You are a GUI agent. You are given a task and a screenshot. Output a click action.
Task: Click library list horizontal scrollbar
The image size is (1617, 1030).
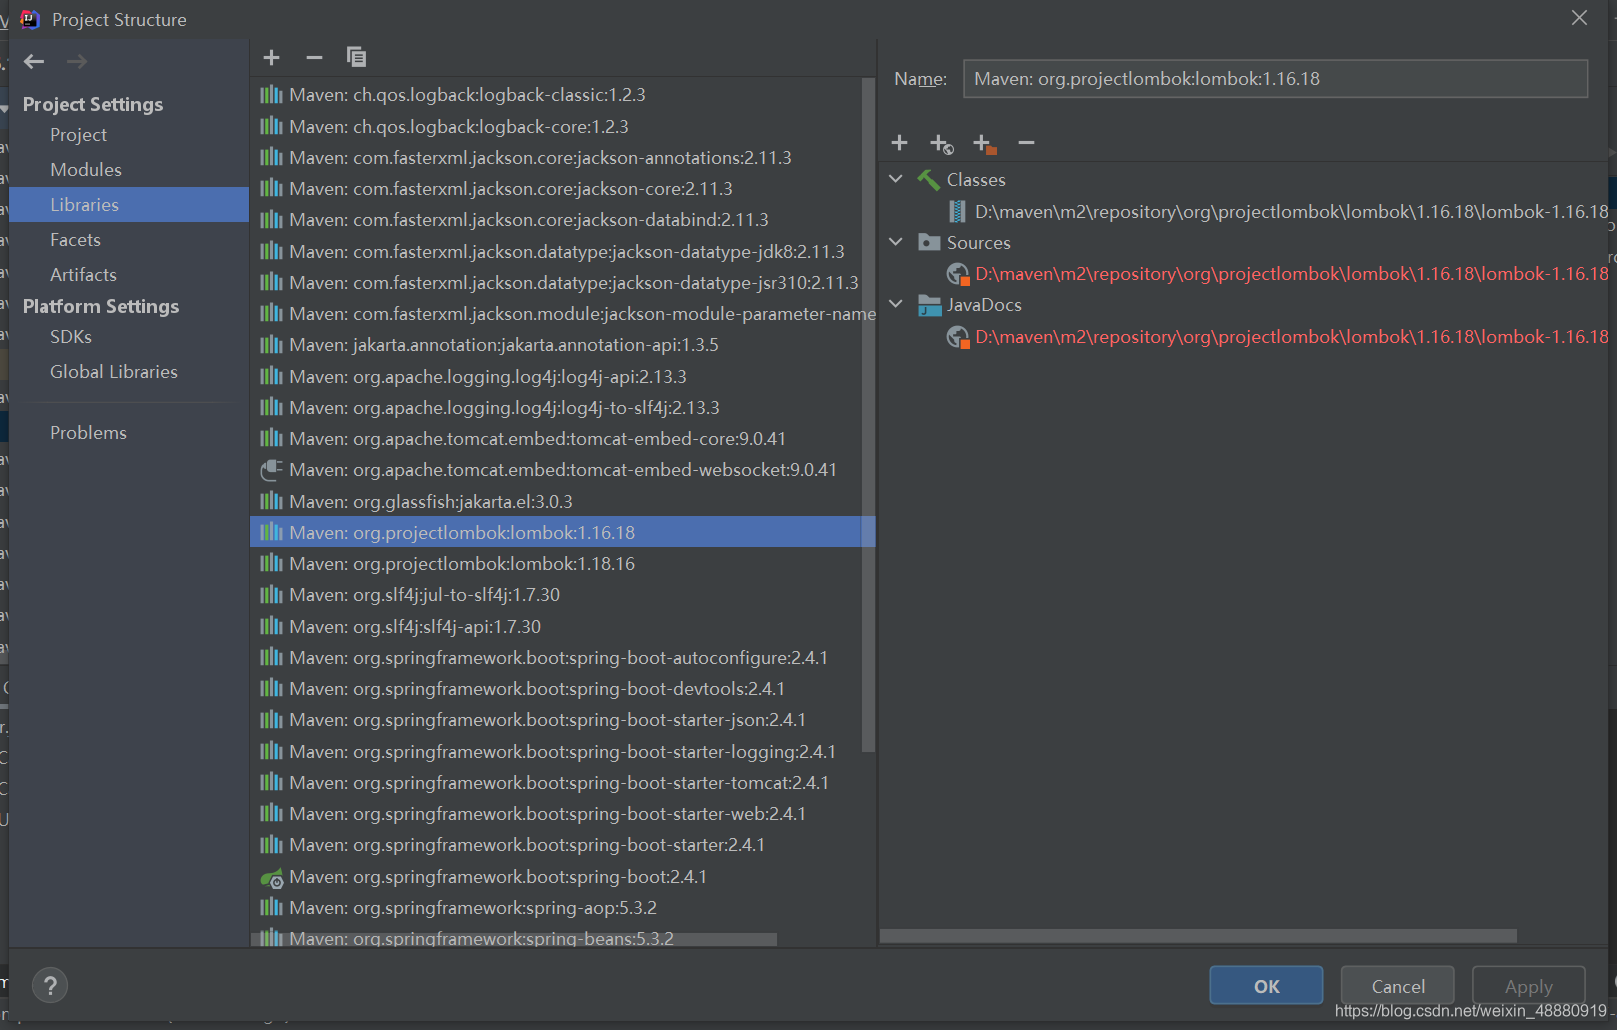point(514,939)
